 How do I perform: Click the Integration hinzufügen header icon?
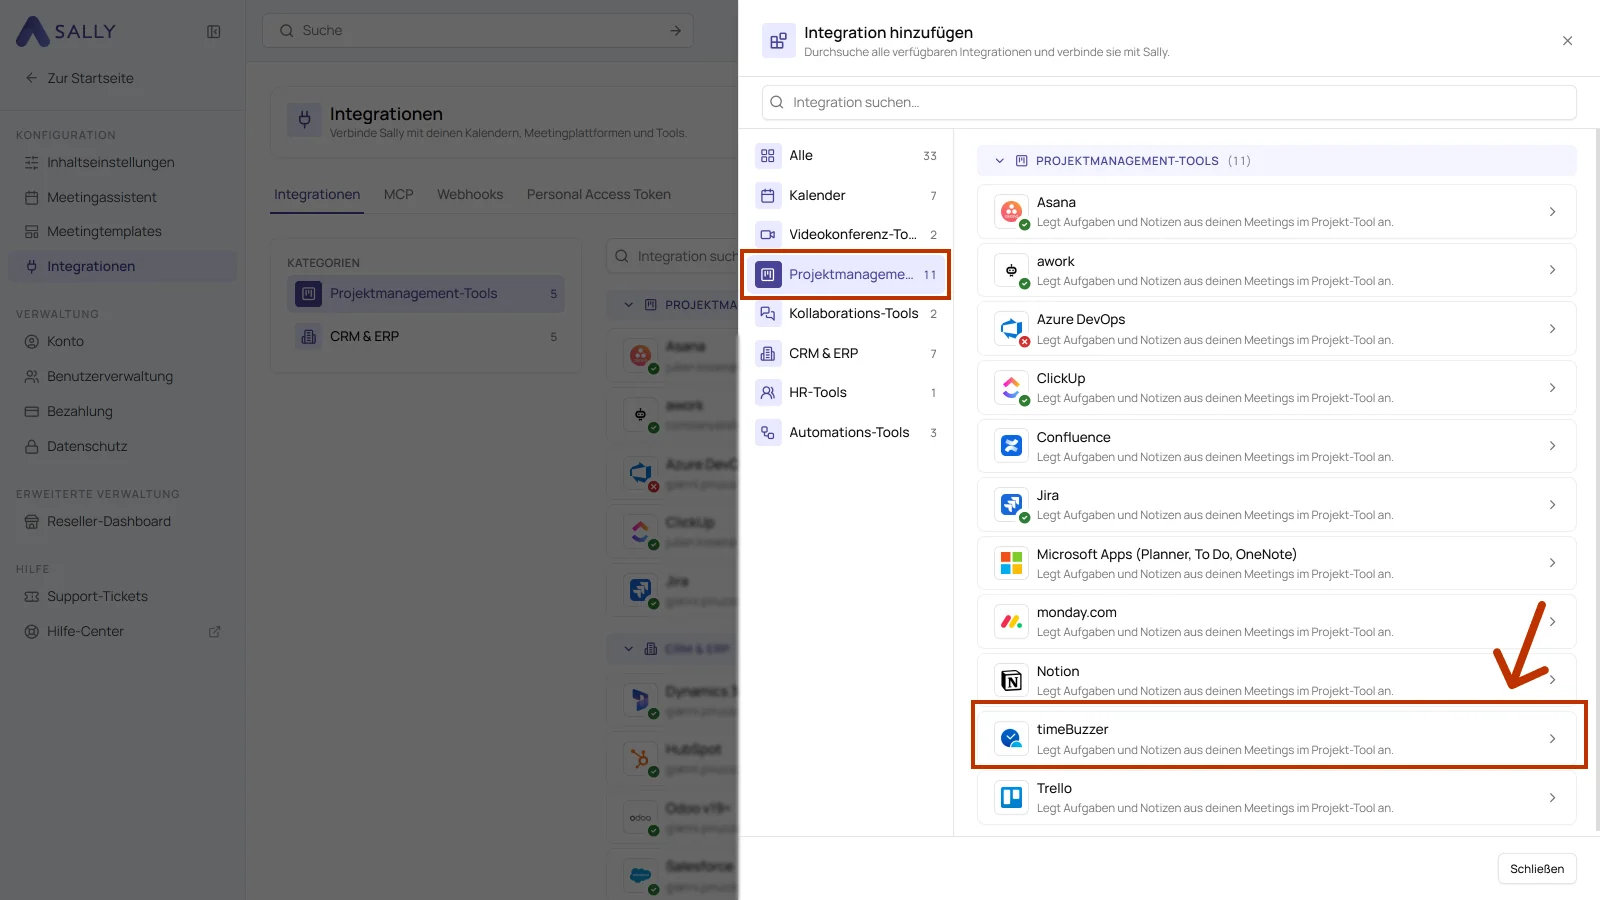coord(779,41)
